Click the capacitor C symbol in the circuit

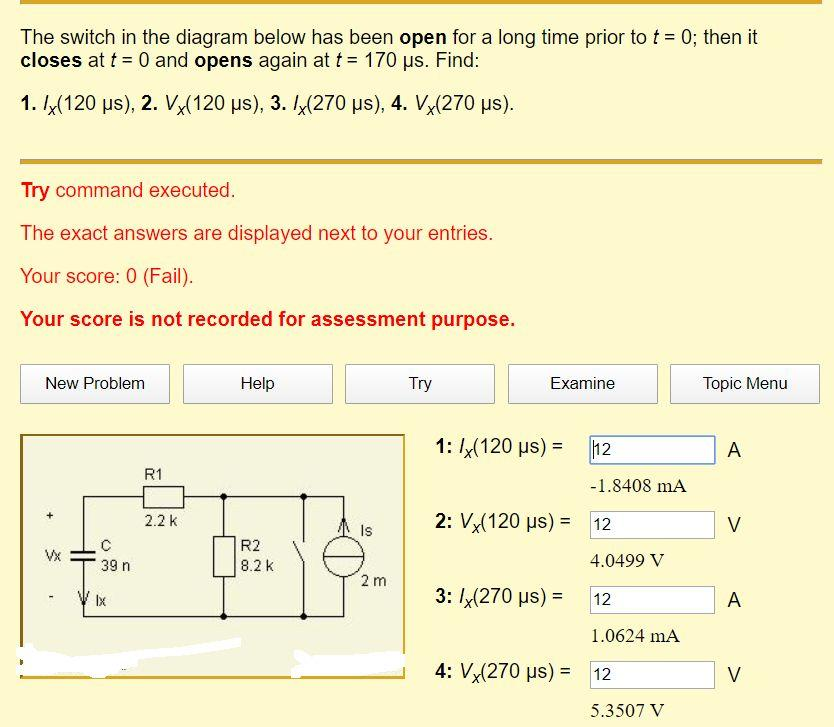84,556
